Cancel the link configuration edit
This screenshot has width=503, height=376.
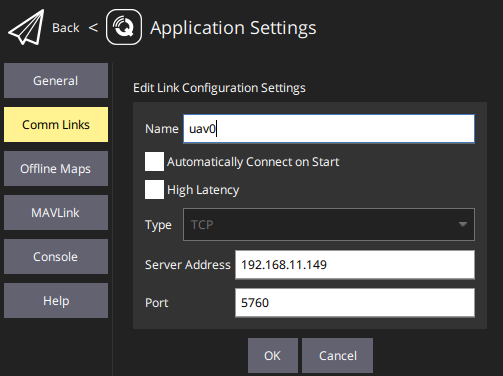tap(337, 355)
